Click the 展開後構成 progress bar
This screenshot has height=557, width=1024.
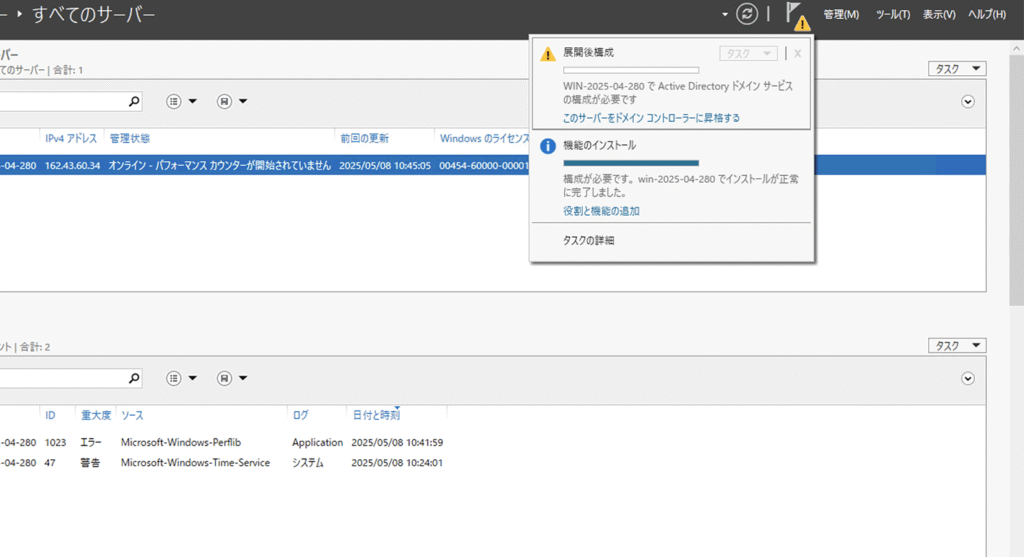click(631, 70)
